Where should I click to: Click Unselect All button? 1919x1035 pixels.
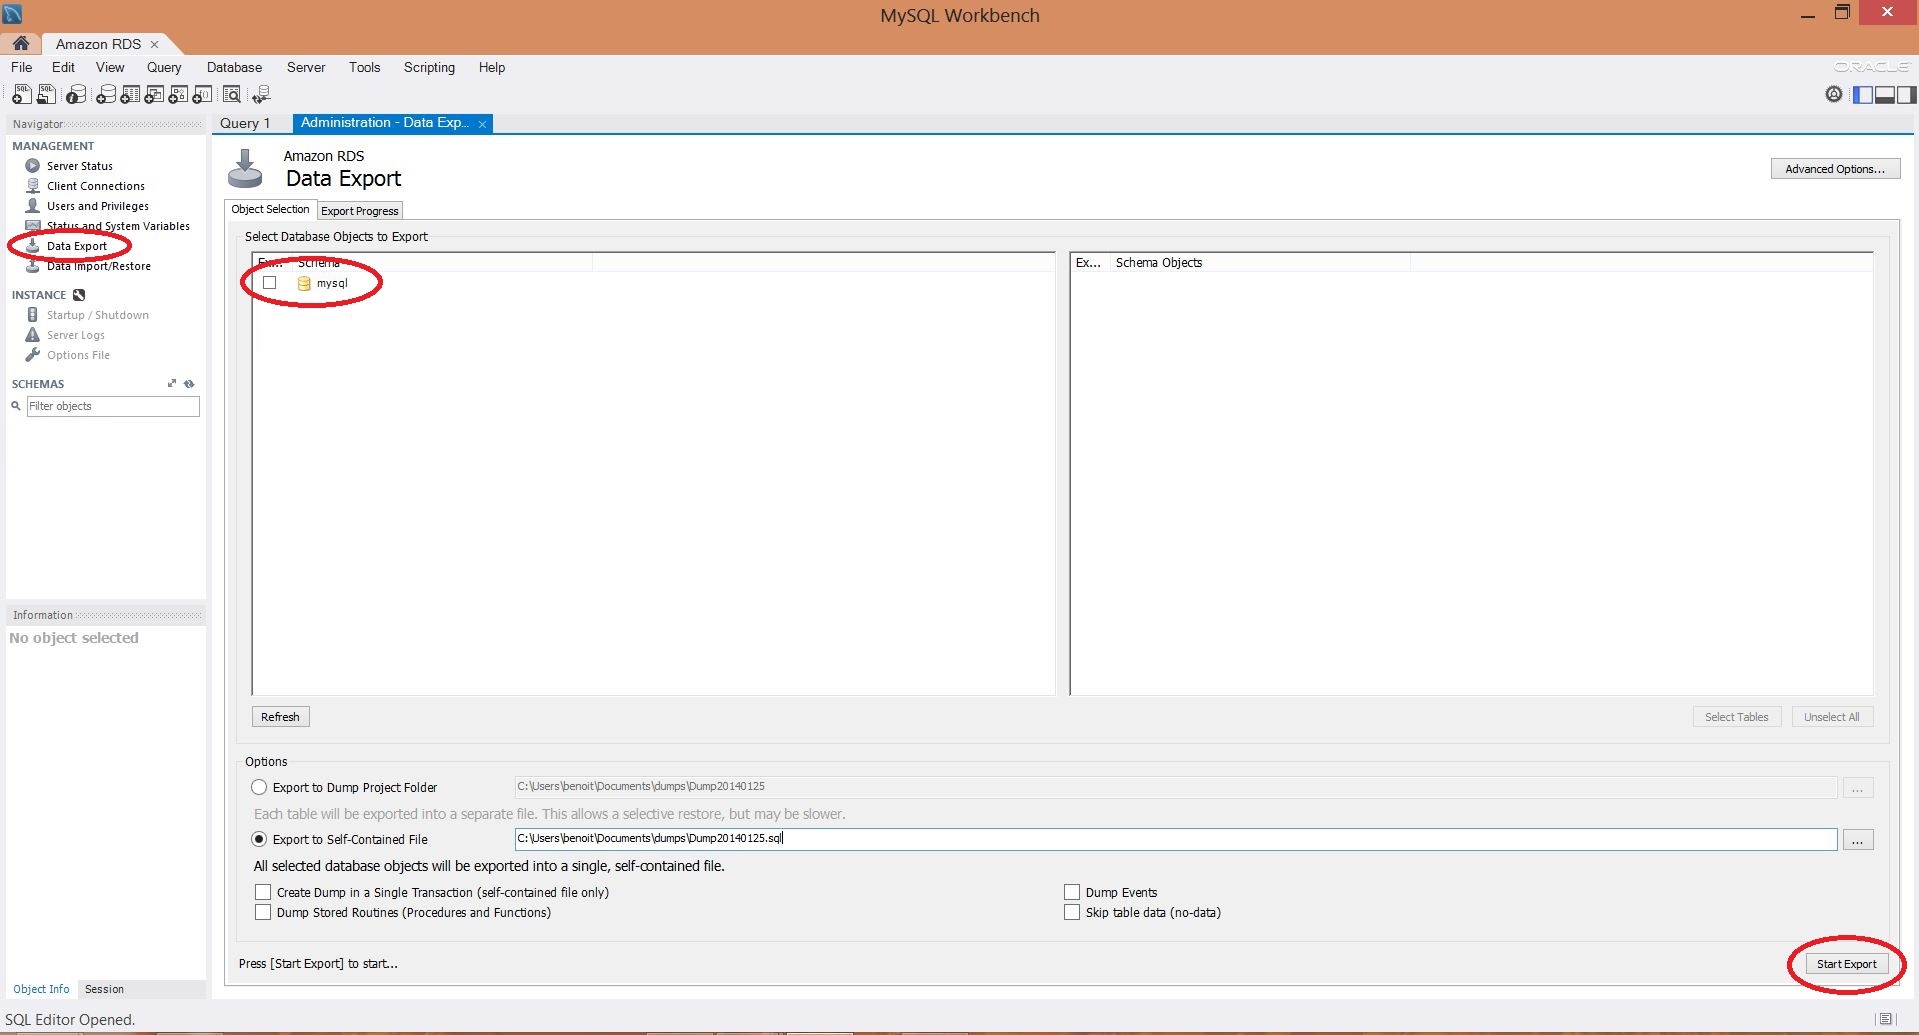pyautogui.click(x=1831, y=717)
